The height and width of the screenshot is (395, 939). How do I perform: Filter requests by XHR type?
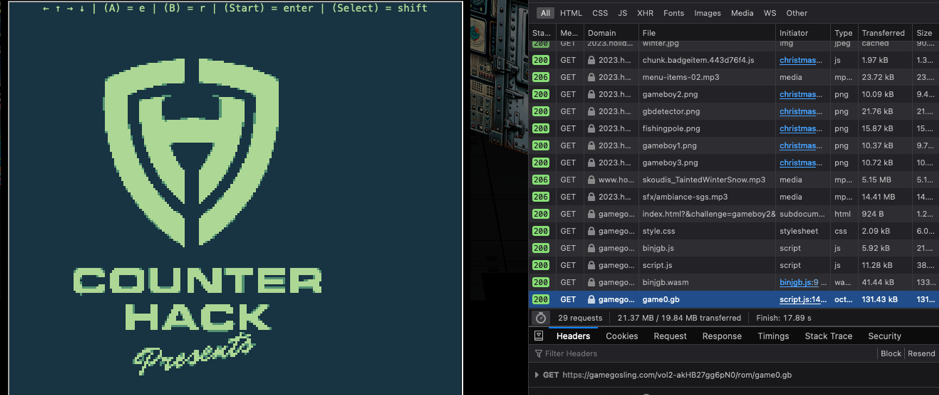click(x=646, y=13)
